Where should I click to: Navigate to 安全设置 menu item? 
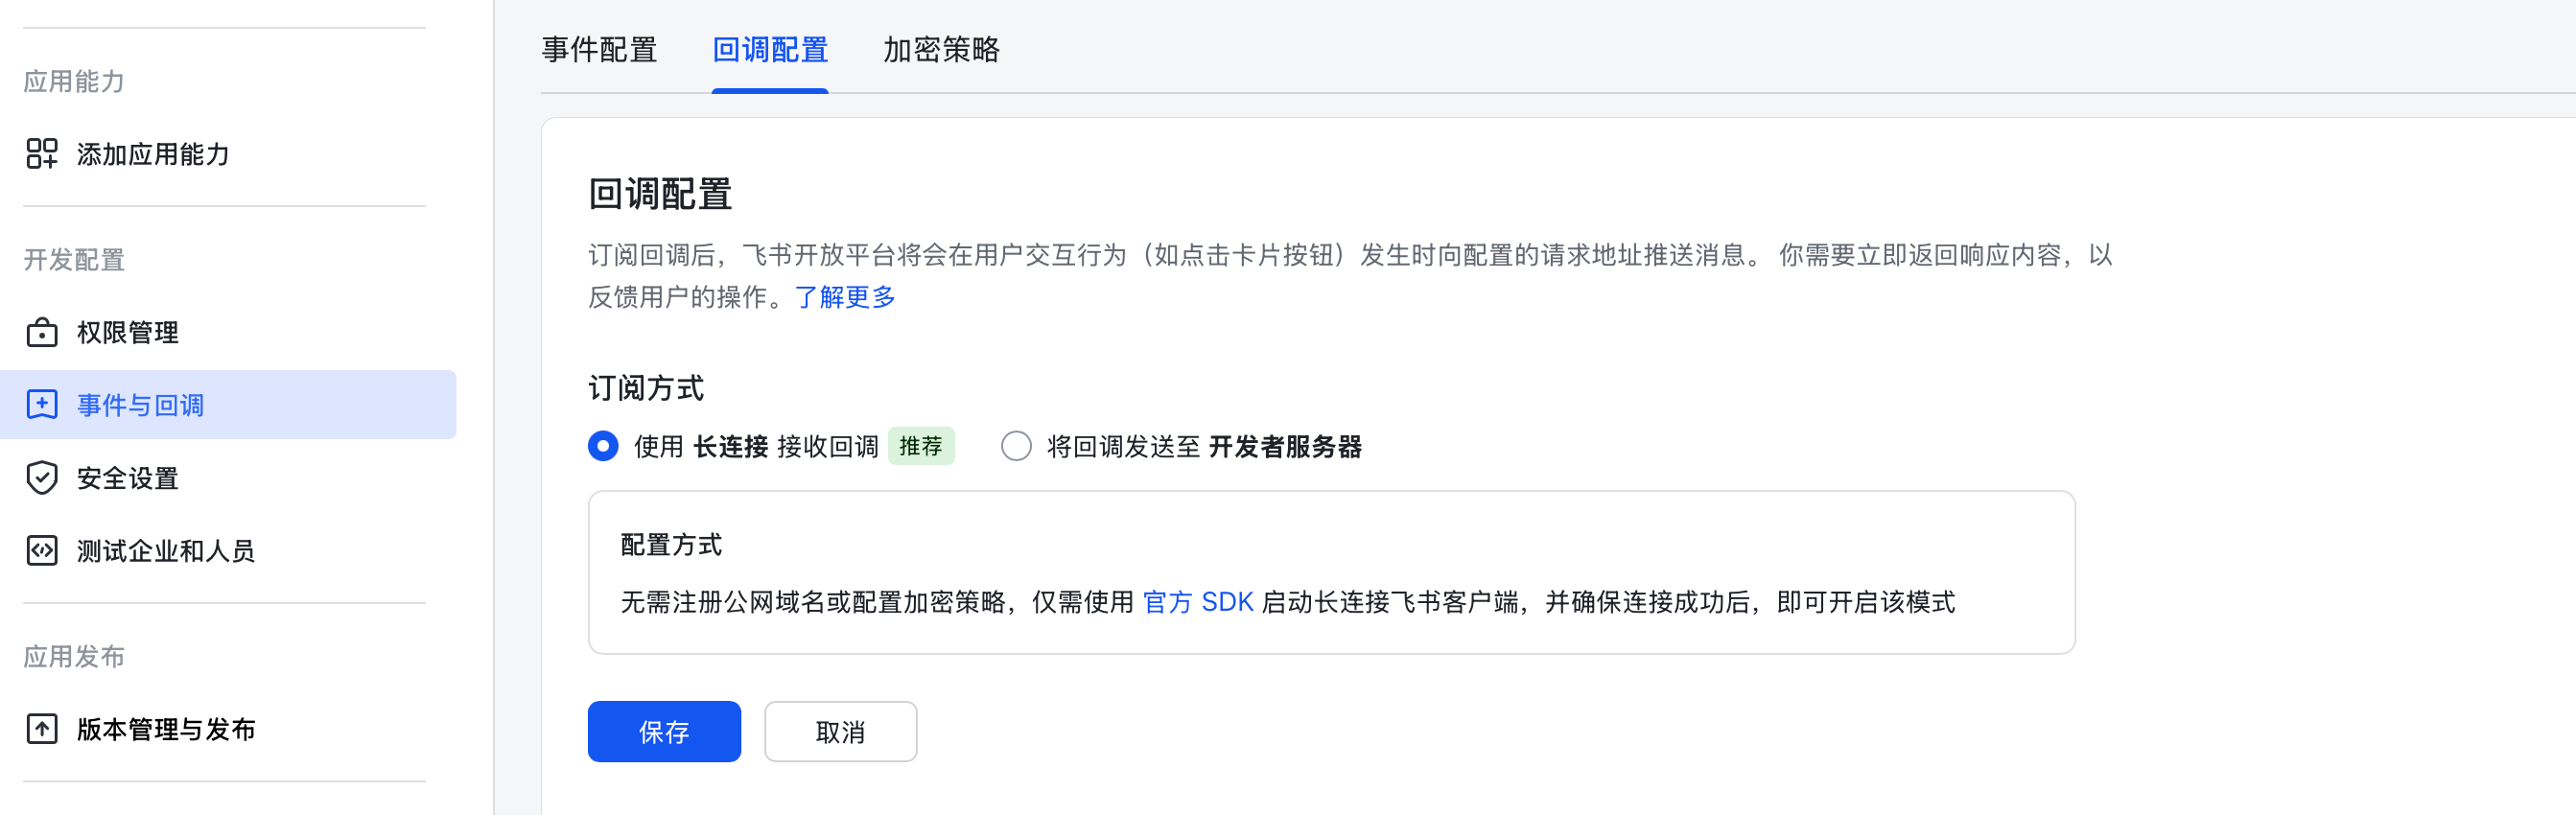click(128, 478)
